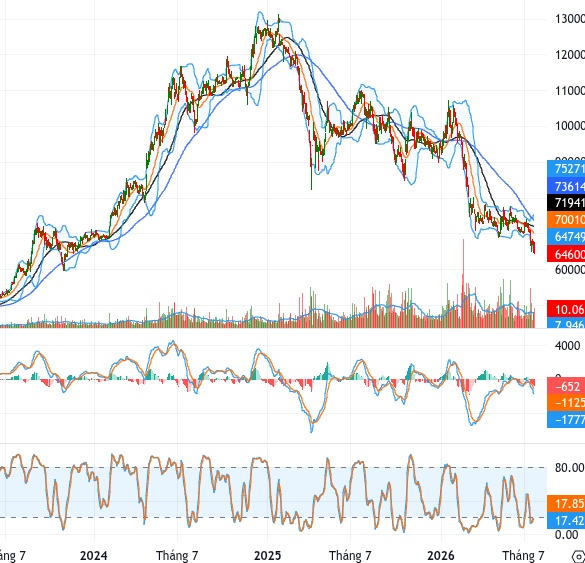Viewport: 585px width, 563px height.
Task: Click the 2025 label on time axis
Action: point(268,556)
